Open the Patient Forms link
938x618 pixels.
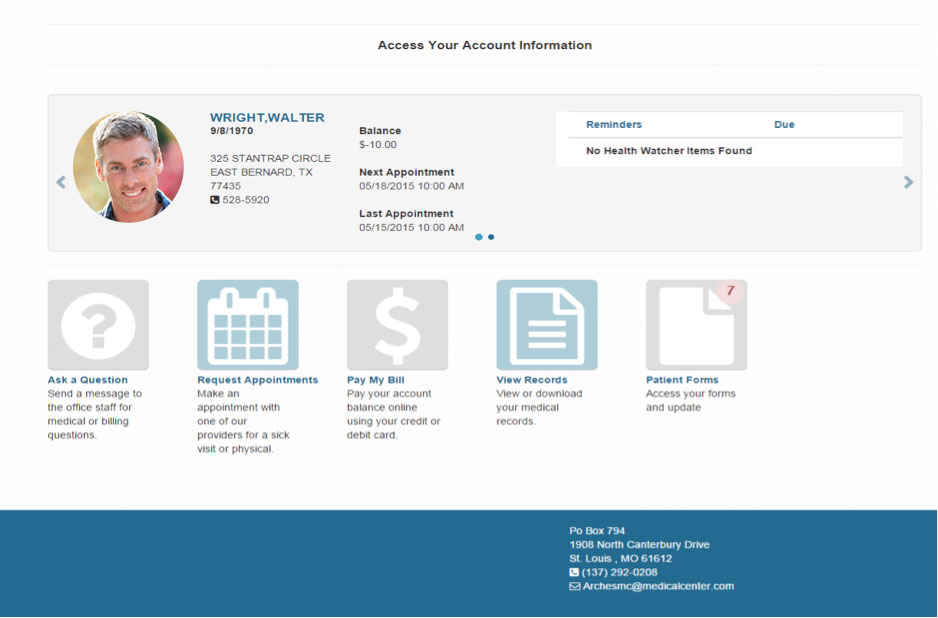[682, 380]
